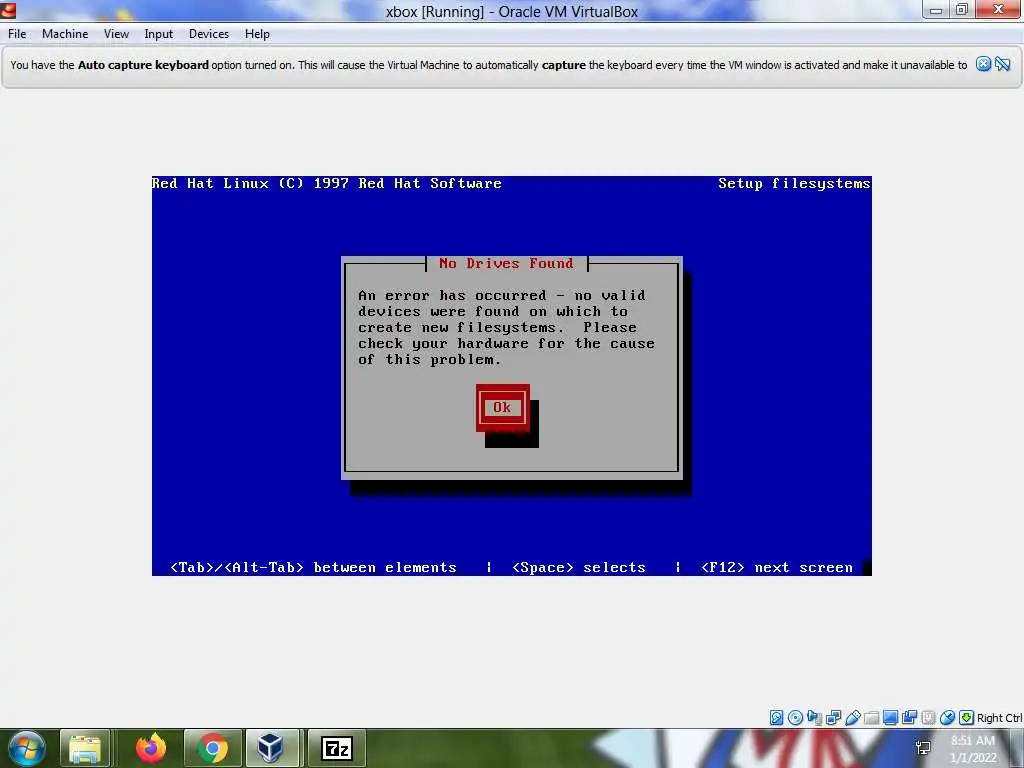Launch Firefox from taskbar
The width and height of the screenshot is (1024, 768).
pos(151,748)
